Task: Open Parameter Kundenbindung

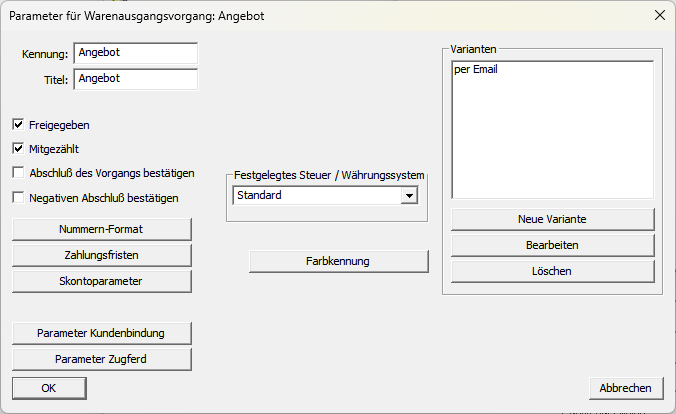Action: tap(101, 333)
